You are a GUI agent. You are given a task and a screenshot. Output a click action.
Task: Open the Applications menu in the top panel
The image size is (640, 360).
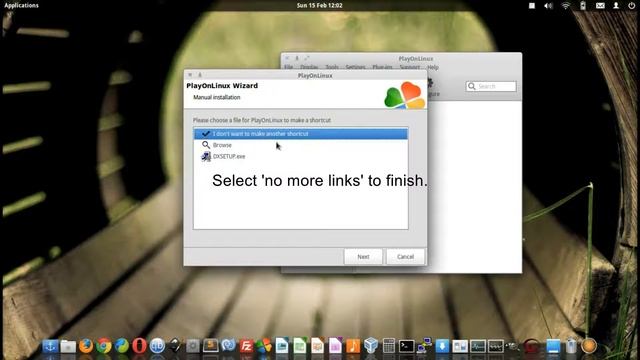21,5
